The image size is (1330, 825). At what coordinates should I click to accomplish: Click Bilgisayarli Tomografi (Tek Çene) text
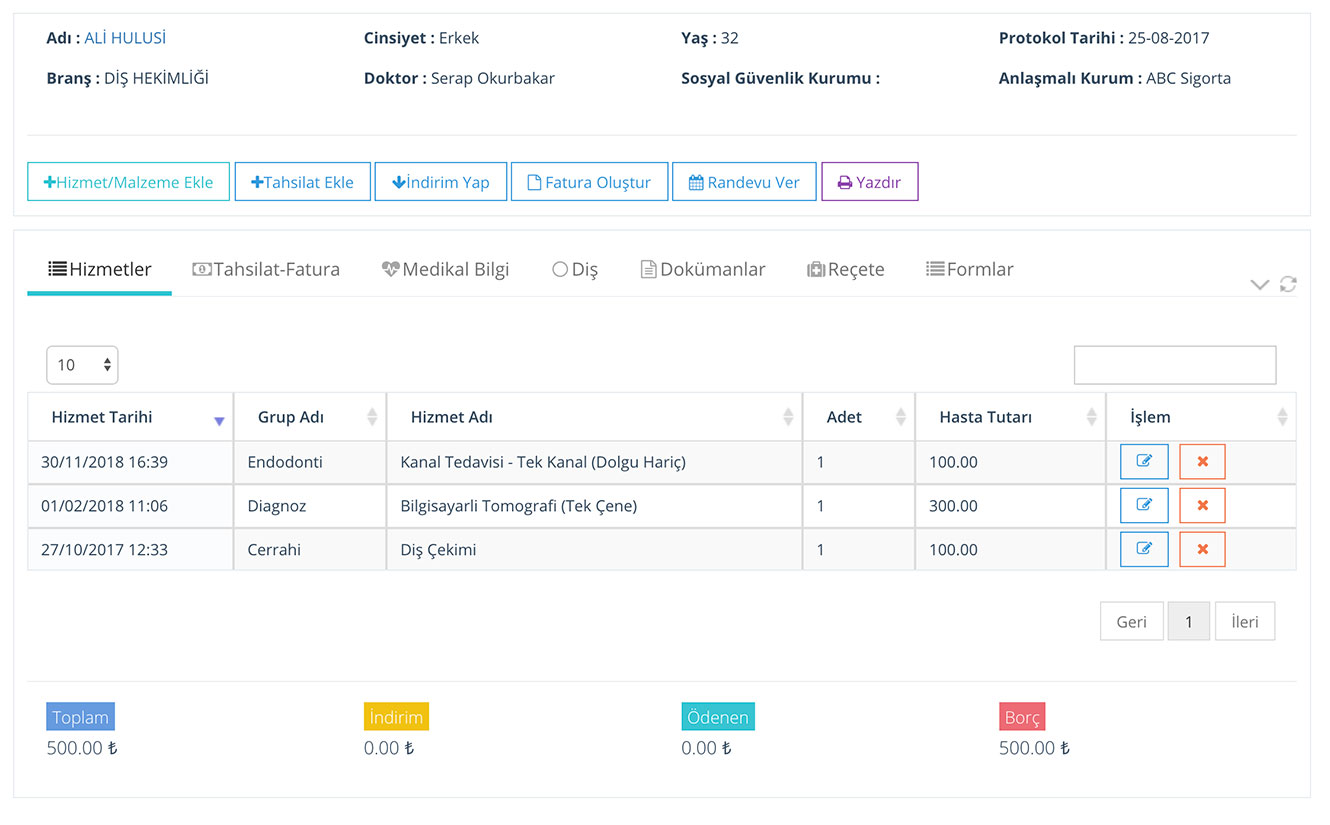[518, 506]
